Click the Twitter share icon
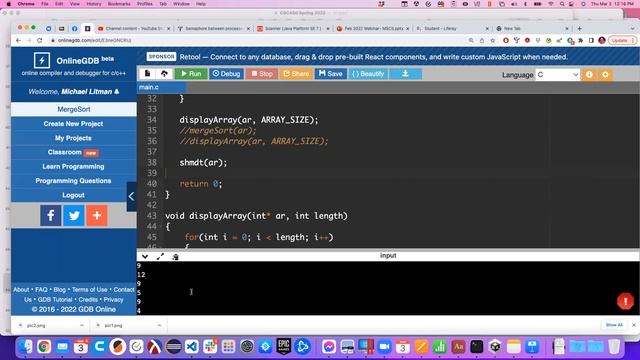This screenshot has width=640, height=360. click(x=74, y=215)
